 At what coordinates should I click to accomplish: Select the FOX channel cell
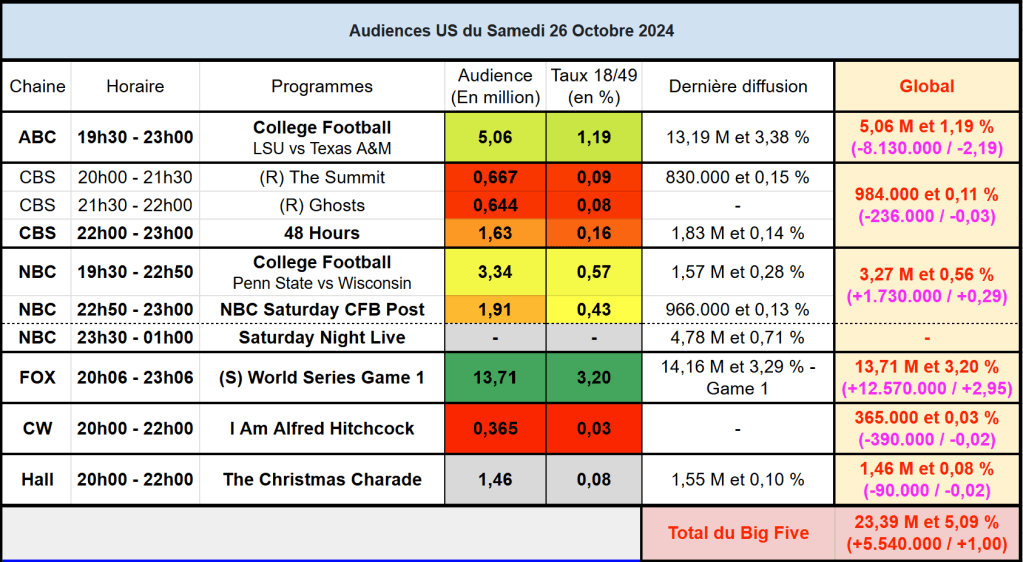tap(37, 378)
